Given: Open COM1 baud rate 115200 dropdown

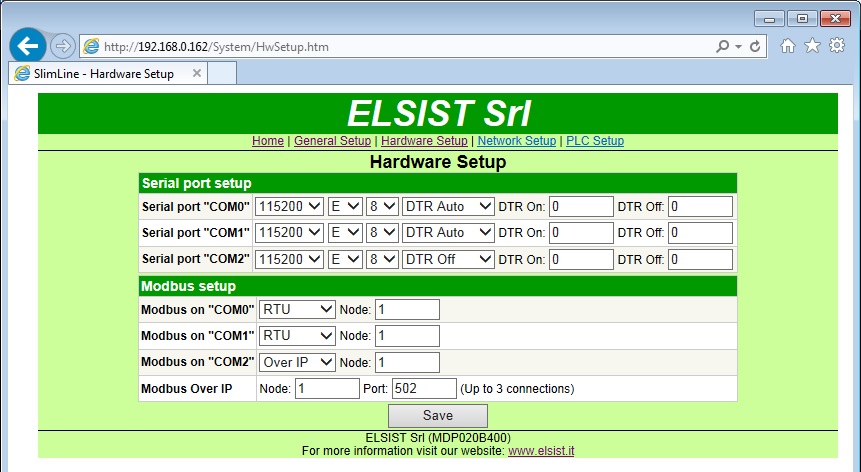Looking at the screenshot, I should 289,233.
